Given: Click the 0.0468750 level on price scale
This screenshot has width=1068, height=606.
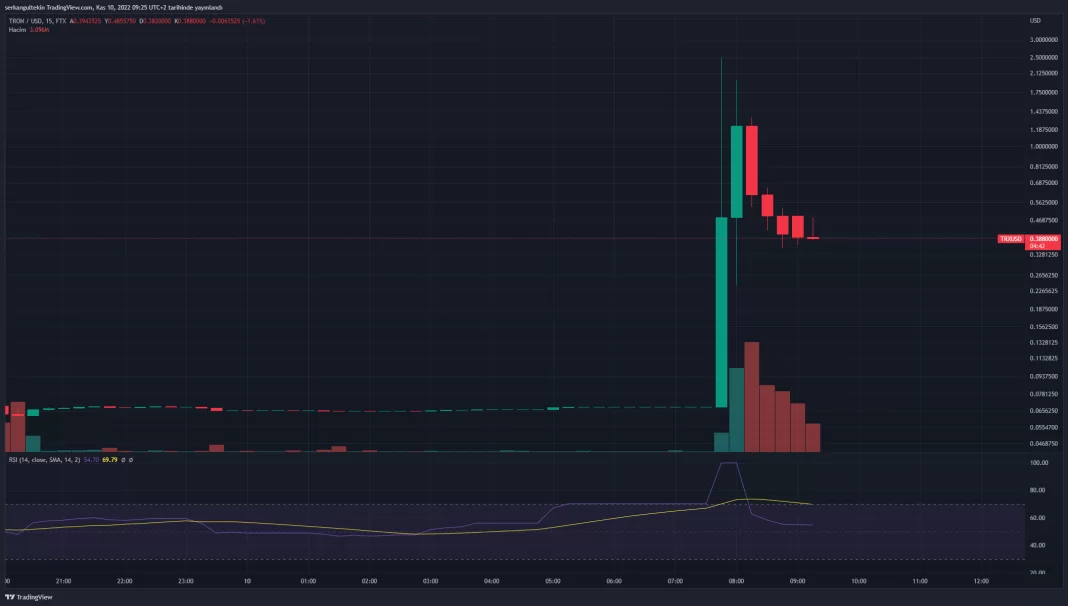Looking at the screenshot, I should [1043, 443].
